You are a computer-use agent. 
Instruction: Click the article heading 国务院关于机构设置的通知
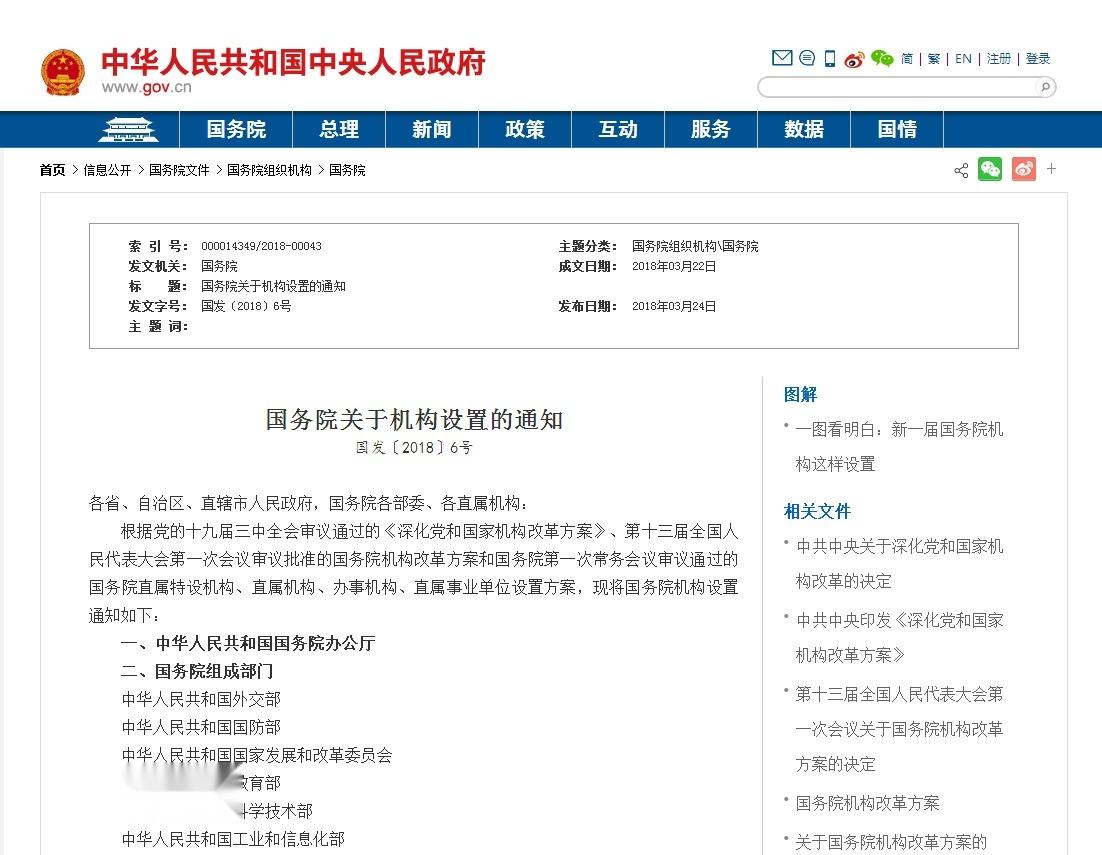414,419
